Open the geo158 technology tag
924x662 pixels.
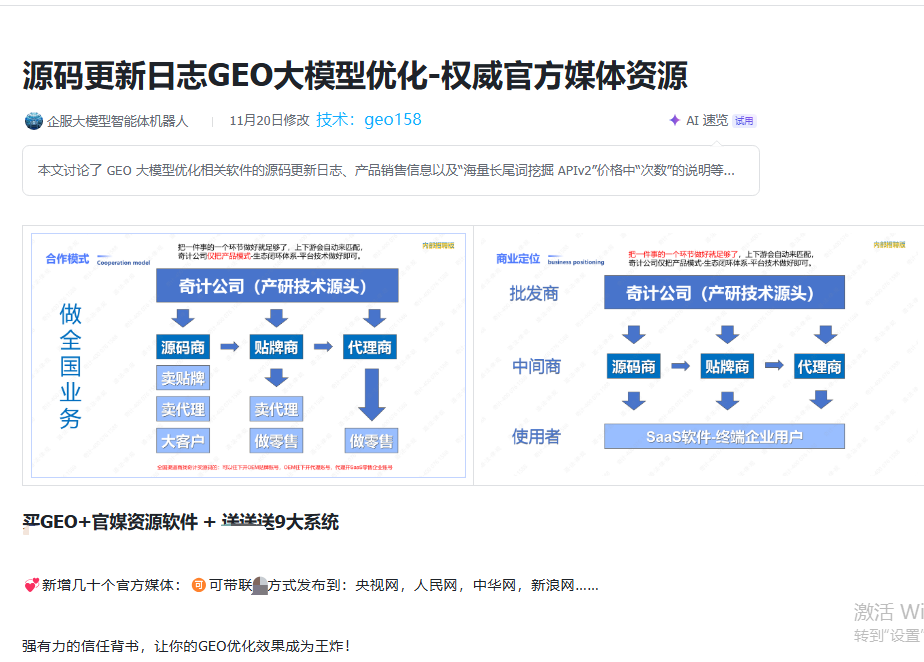pos(395,119)
